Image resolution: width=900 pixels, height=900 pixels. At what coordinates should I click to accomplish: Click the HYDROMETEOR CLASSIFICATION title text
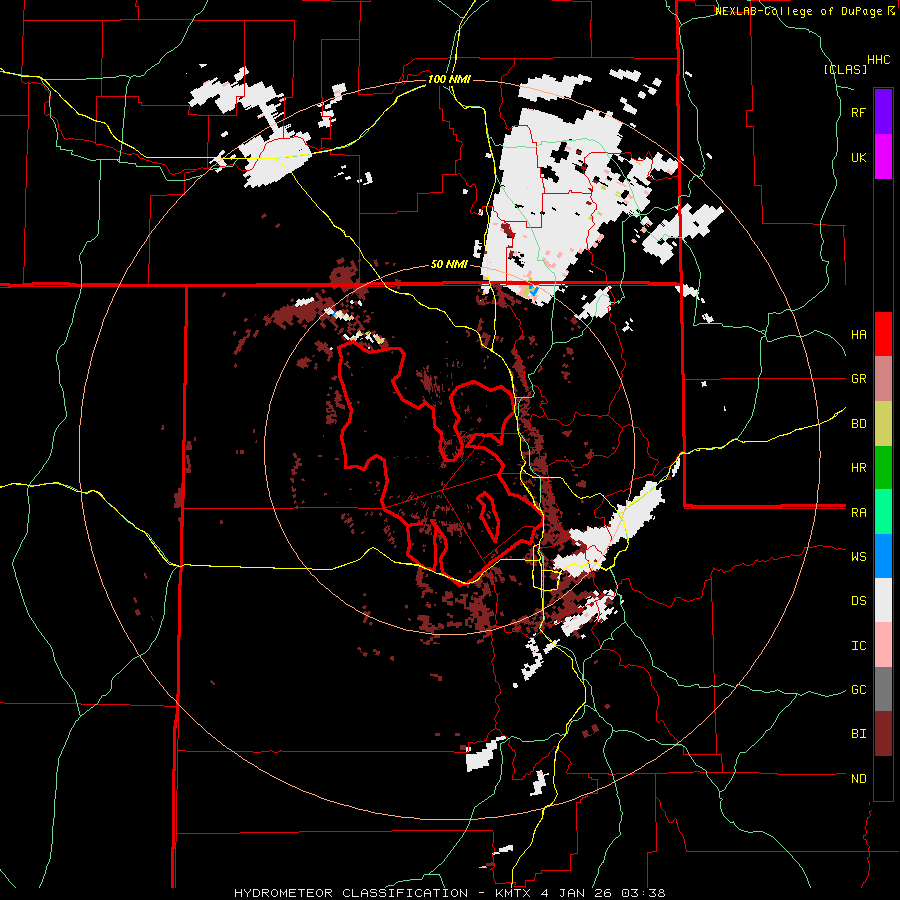[x=351, y=893]
